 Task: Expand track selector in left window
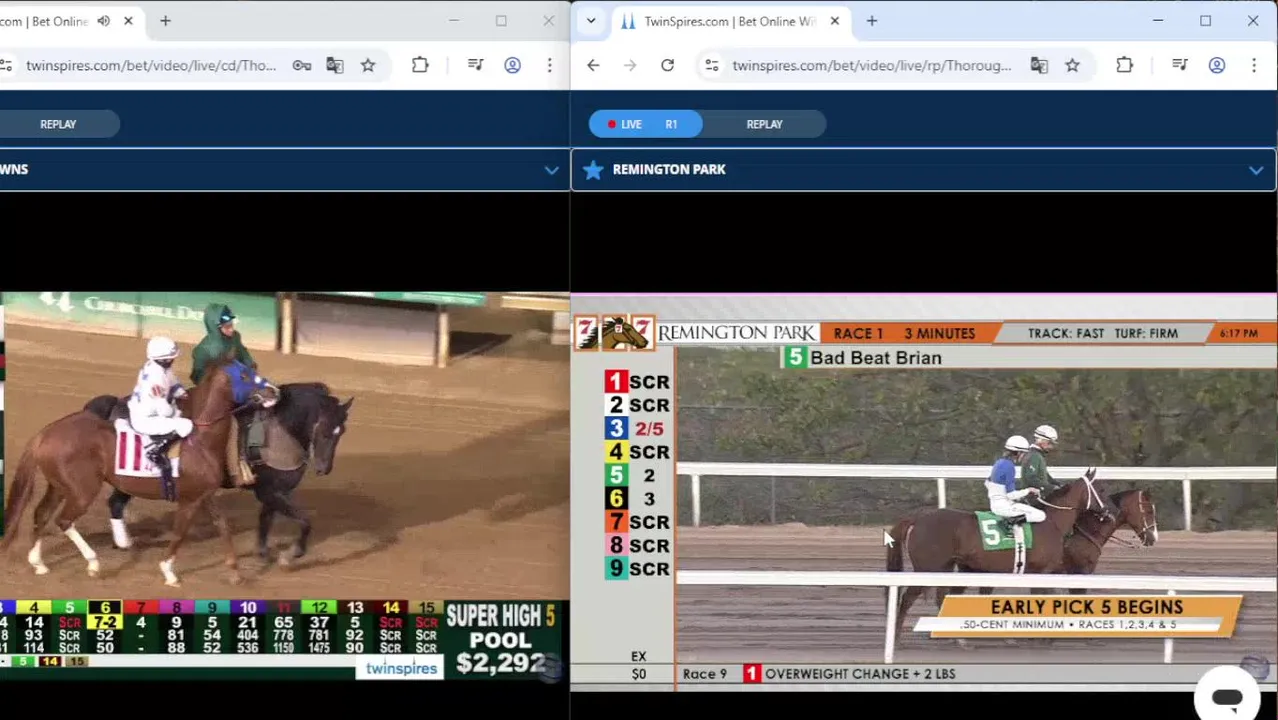(x=551, y=170)
